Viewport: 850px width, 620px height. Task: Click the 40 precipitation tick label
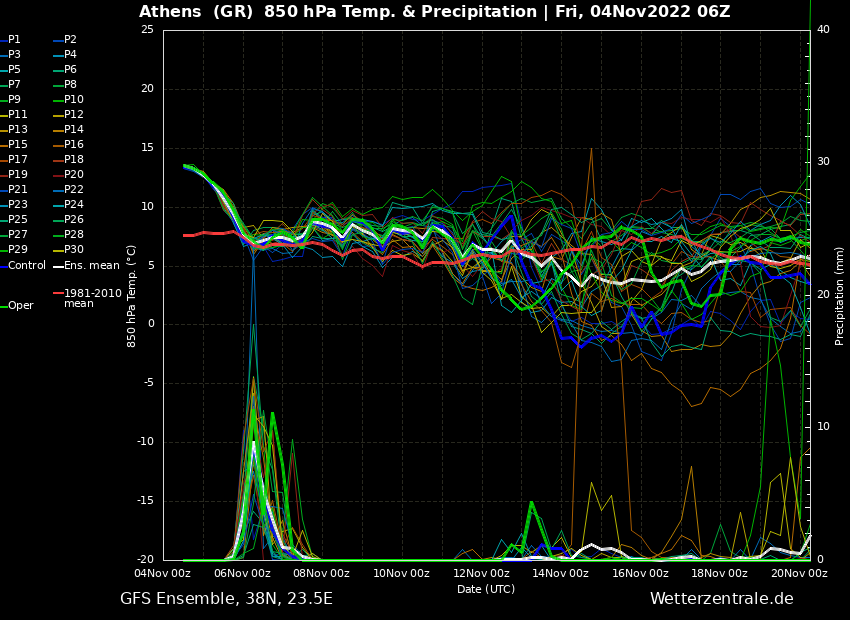(x=823, y=30)
